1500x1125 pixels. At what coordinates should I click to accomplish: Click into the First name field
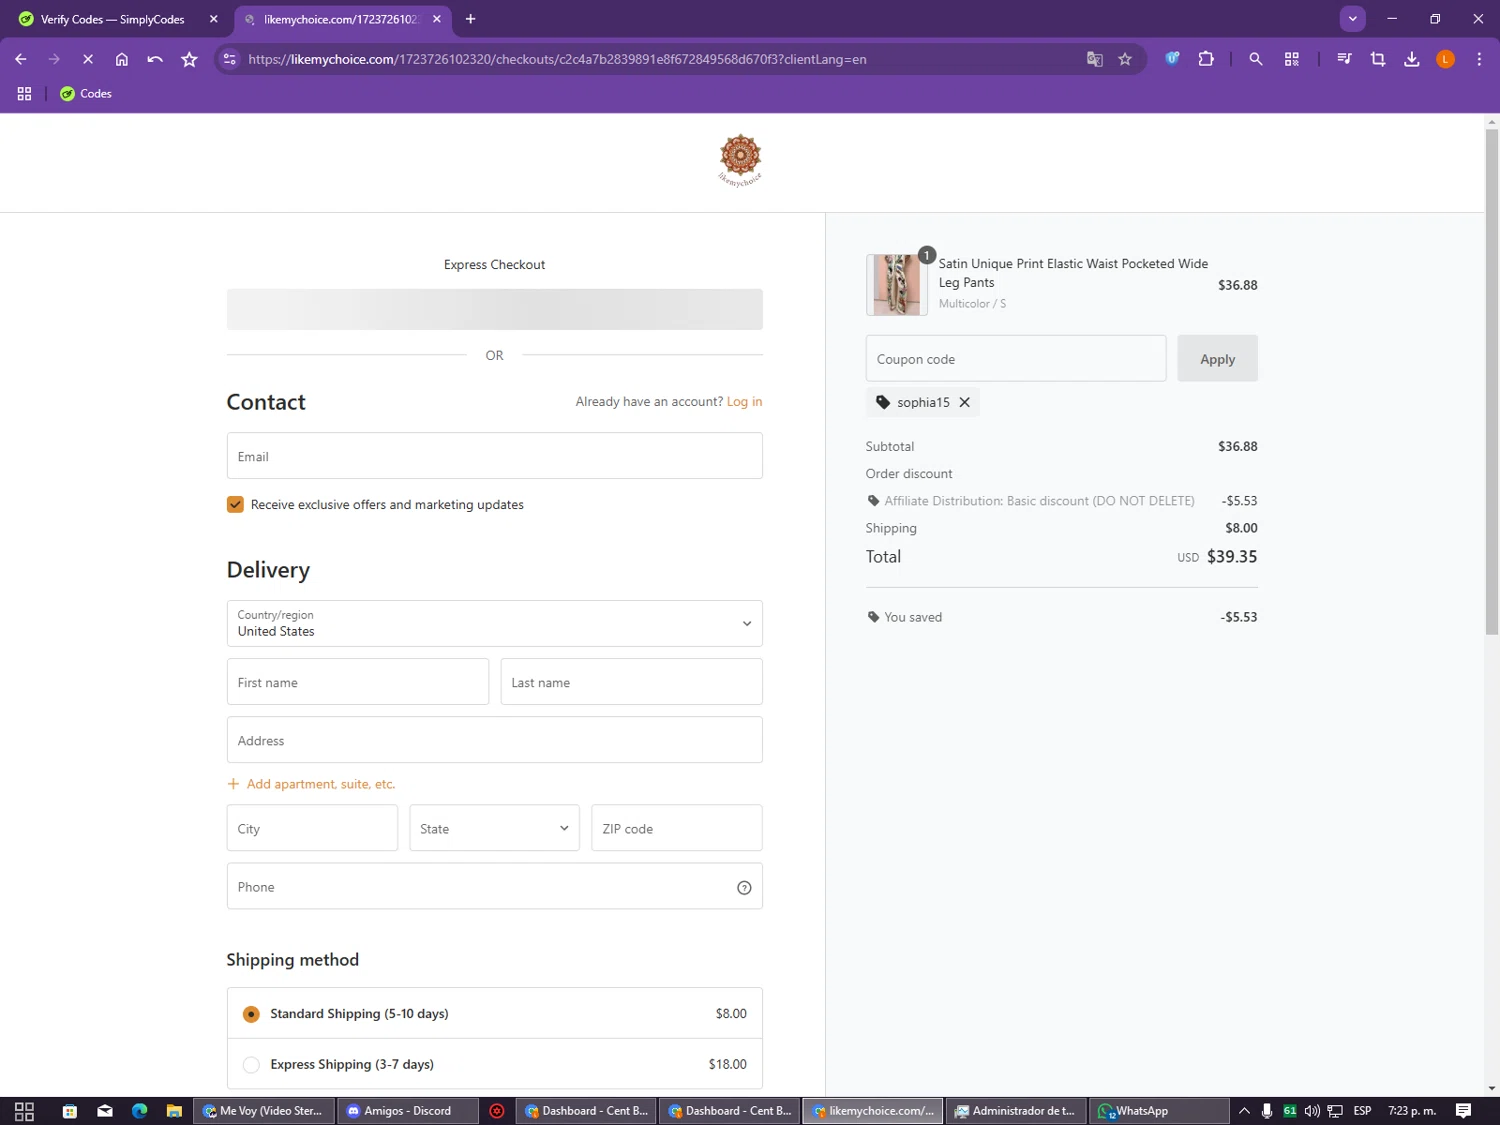pyautogui.click(x=358, y=682)
